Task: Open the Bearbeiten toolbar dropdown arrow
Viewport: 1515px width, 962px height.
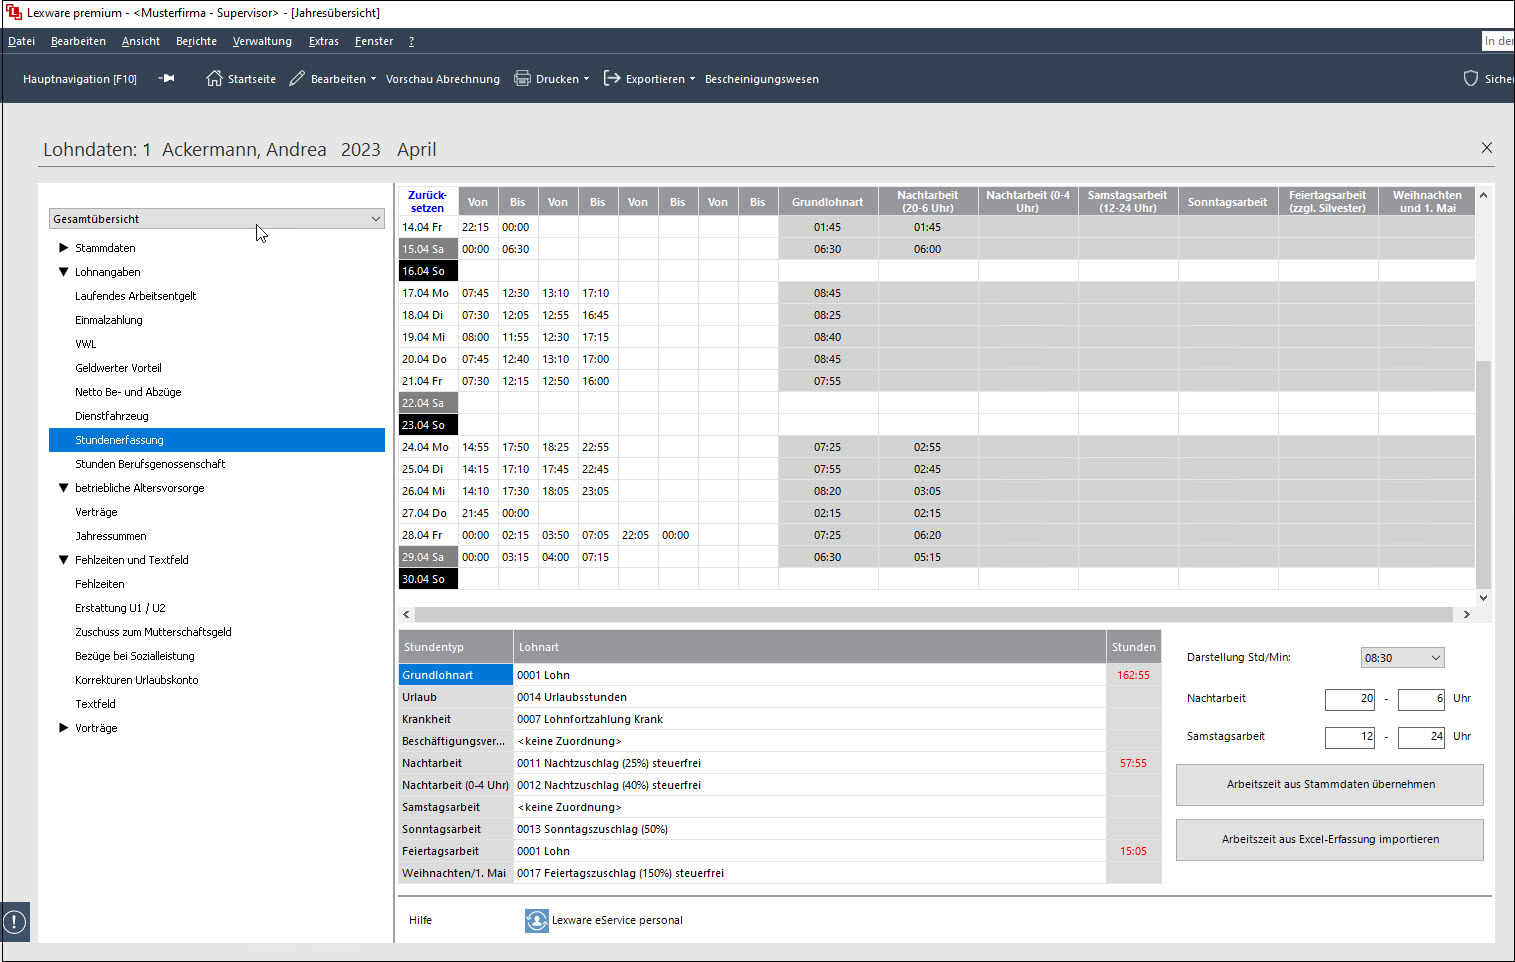Action: [x=373, y=79]
